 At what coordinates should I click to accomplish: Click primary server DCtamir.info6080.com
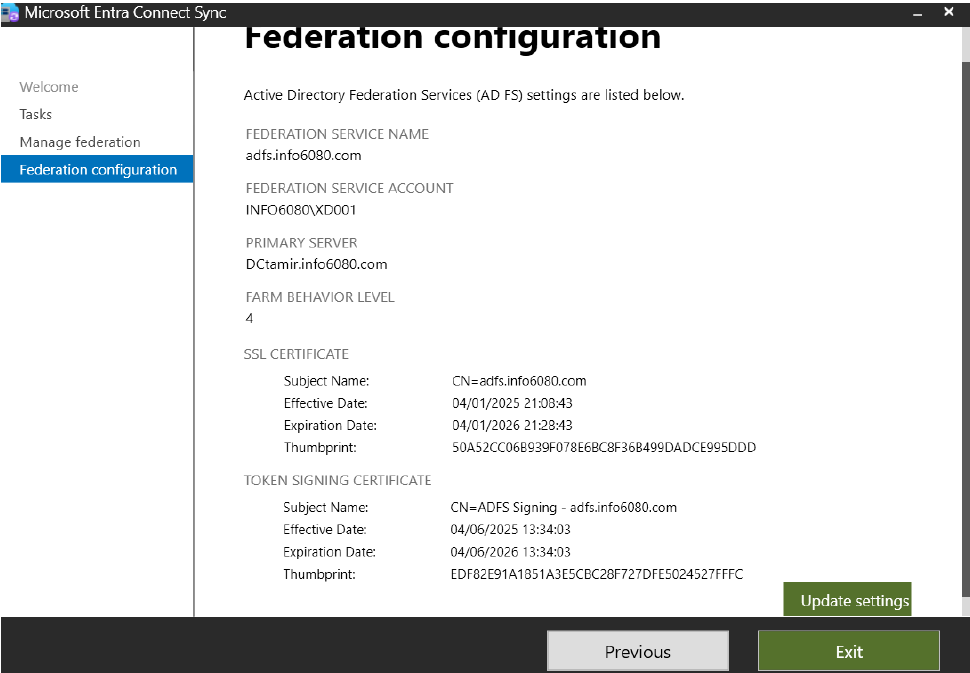click(x=316, y=264)
